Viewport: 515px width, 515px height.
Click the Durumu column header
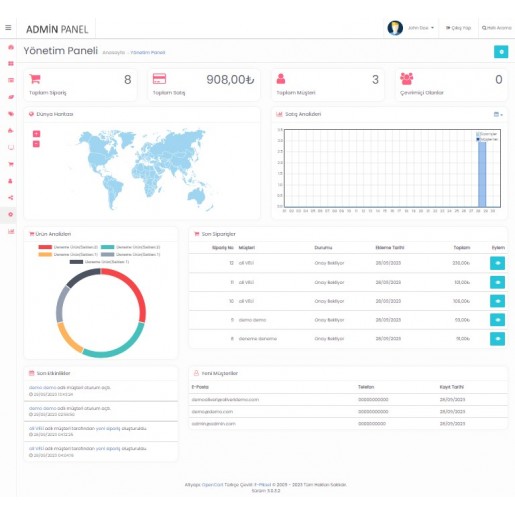tap(323, 248)
